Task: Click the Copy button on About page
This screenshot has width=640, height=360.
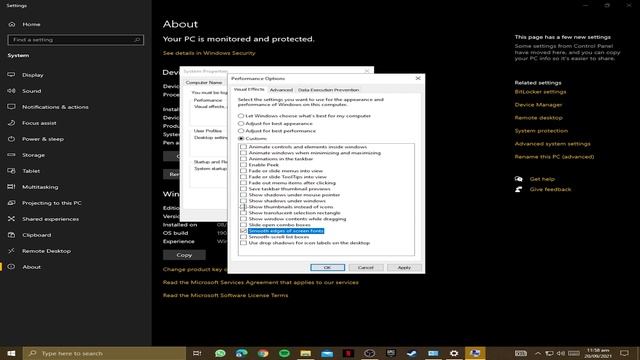Action: coord(184,255)
